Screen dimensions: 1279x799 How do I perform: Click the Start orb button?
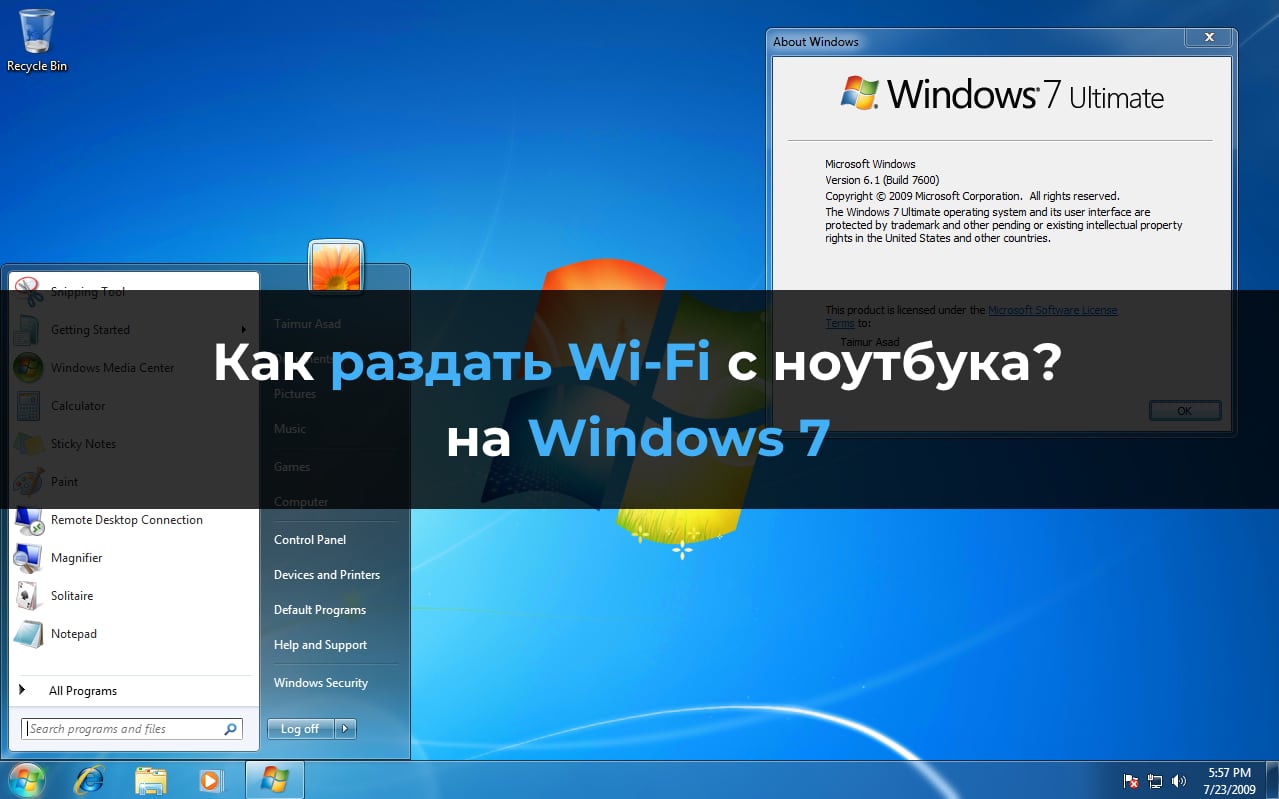coord(27,779)
